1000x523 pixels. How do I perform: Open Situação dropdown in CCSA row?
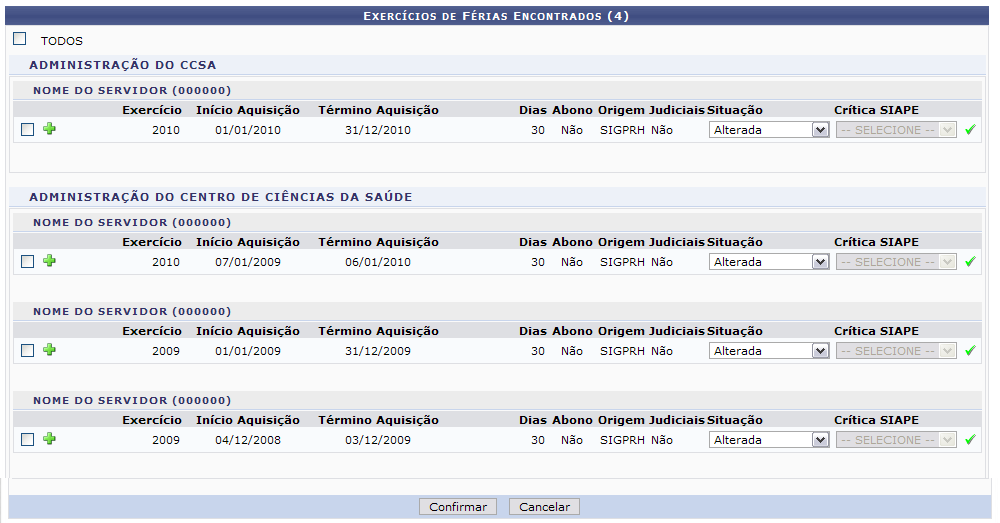click(x=769, y=130)
